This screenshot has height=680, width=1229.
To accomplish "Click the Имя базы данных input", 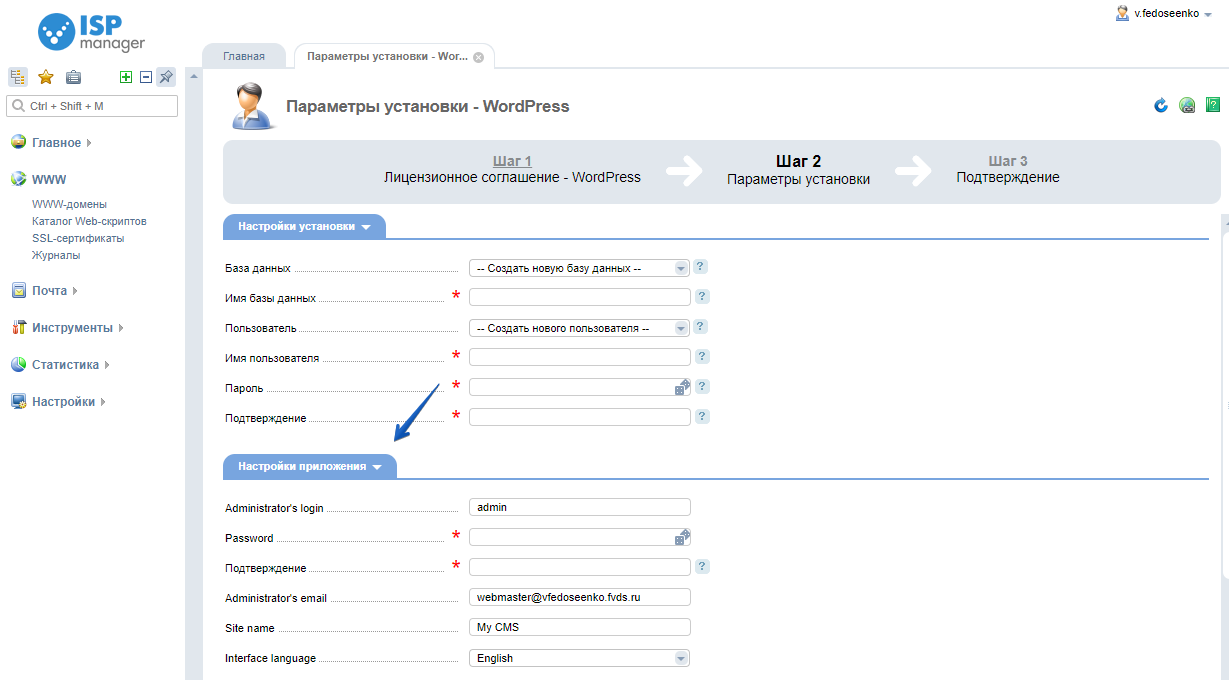I will [x=580, y=297].
